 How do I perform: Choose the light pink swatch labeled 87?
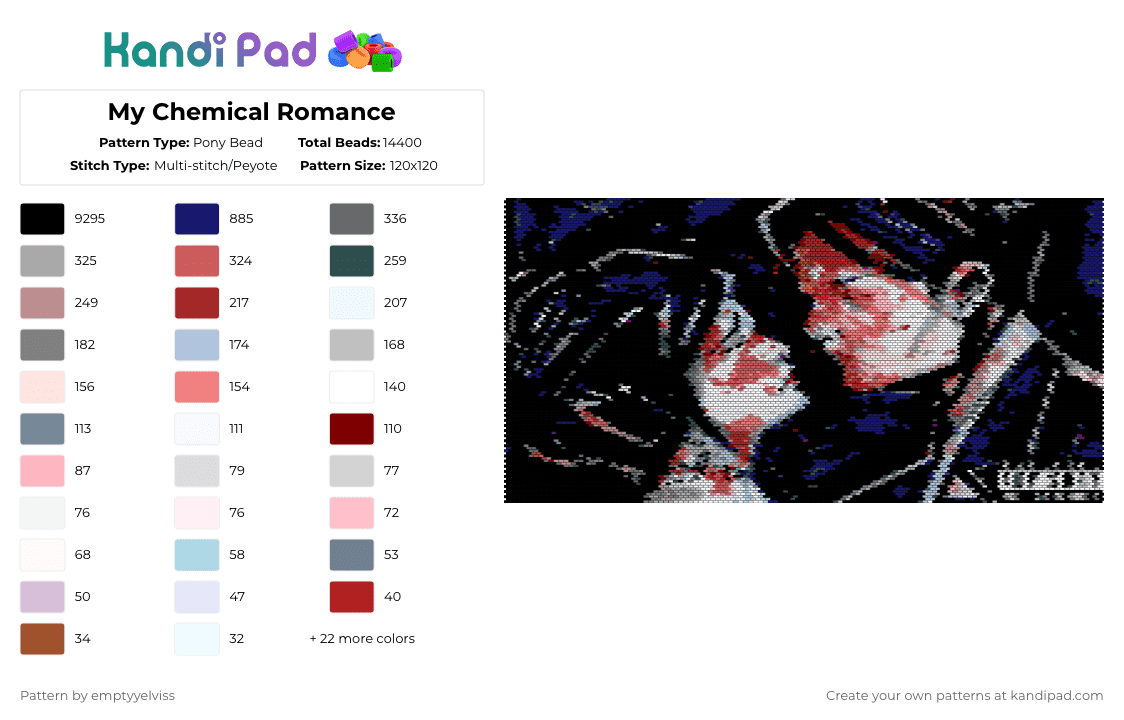pos(42,471)
